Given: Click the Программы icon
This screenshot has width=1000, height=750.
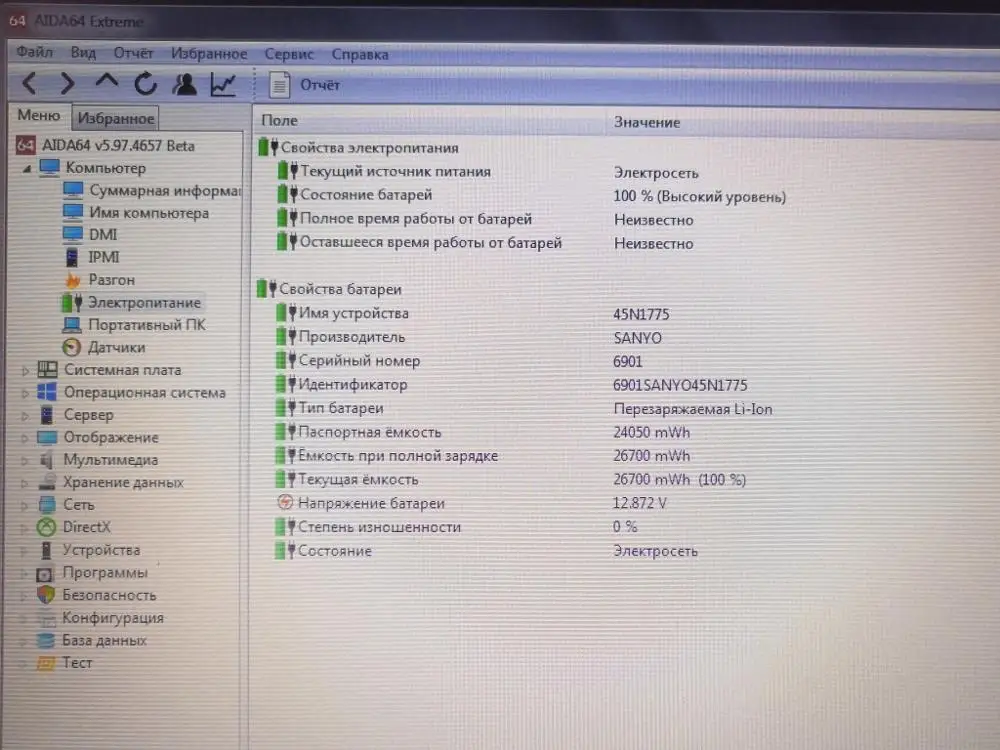Looking at the screenshot, I should coord(44,573).
